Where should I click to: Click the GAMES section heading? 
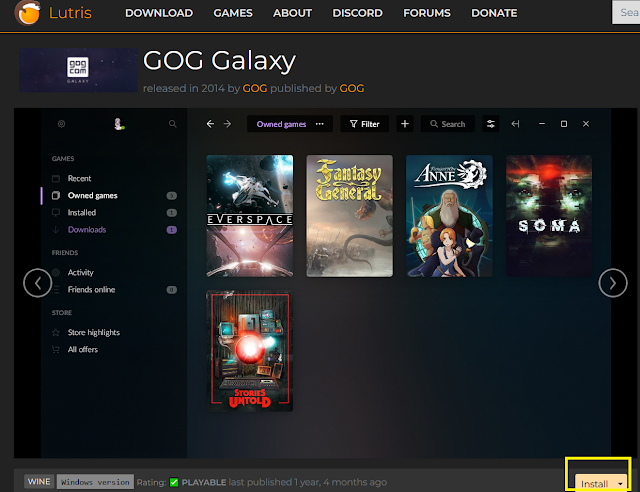pyautogui.click(x=63, y=158)
